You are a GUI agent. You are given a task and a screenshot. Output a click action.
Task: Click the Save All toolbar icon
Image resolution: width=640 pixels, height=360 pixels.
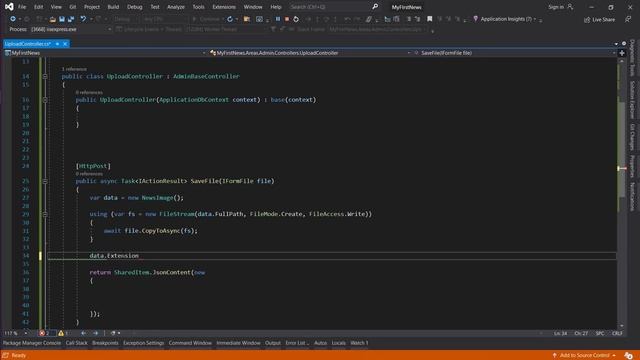tap(71, 19)
